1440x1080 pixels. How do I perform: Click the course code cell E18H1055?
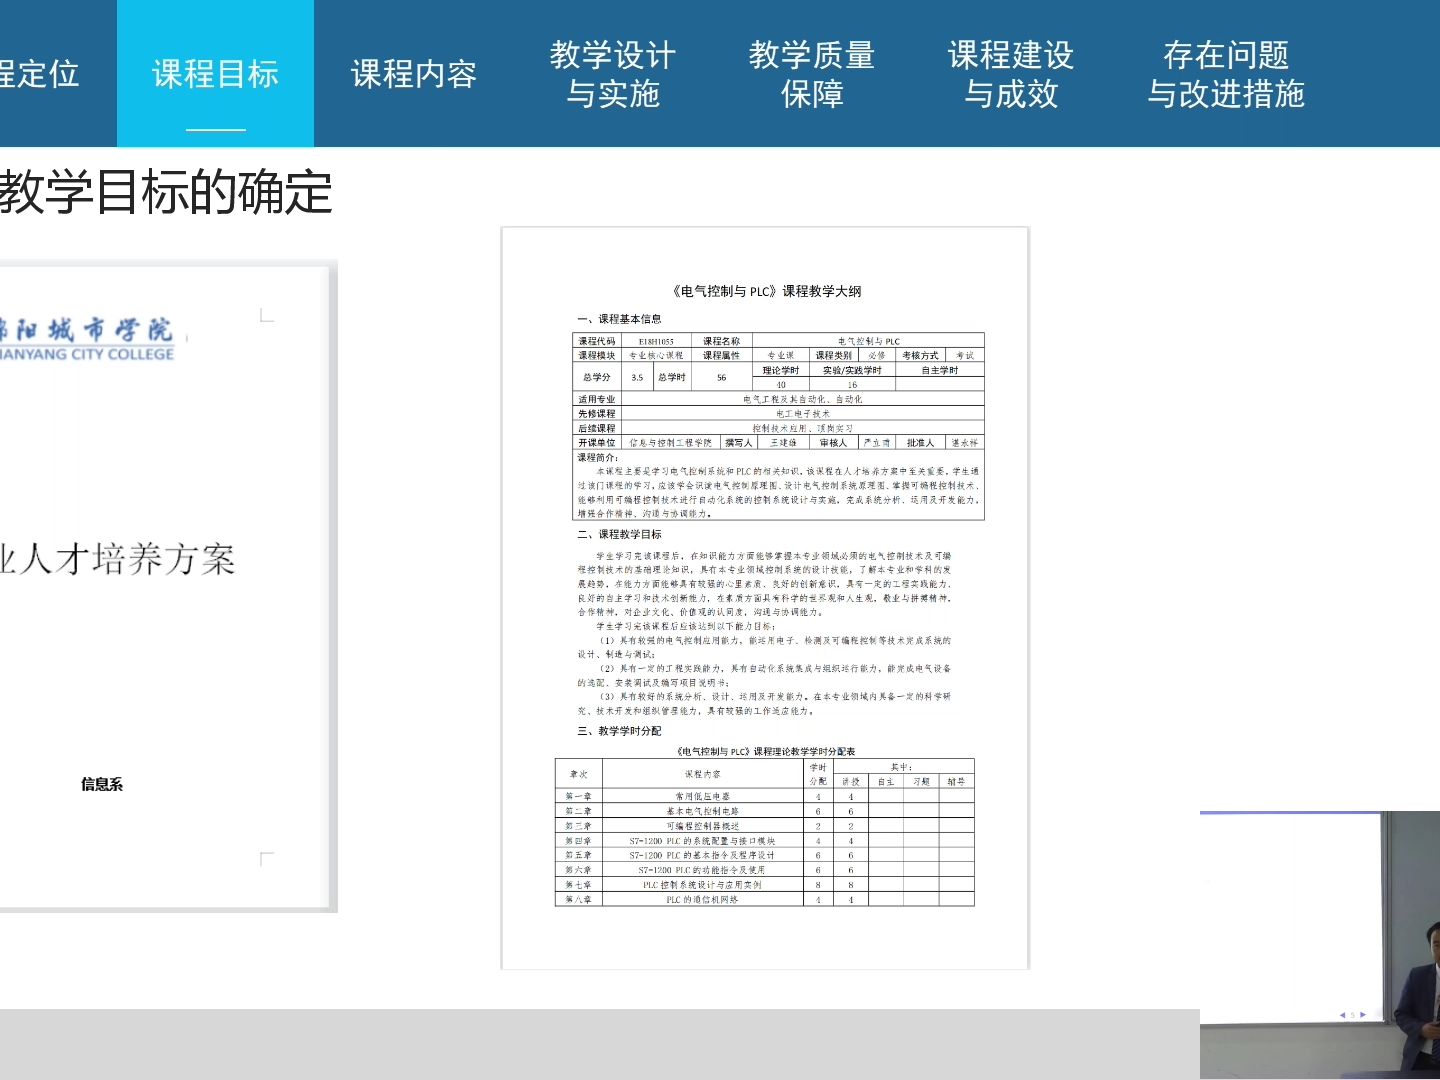click(656, 341)
